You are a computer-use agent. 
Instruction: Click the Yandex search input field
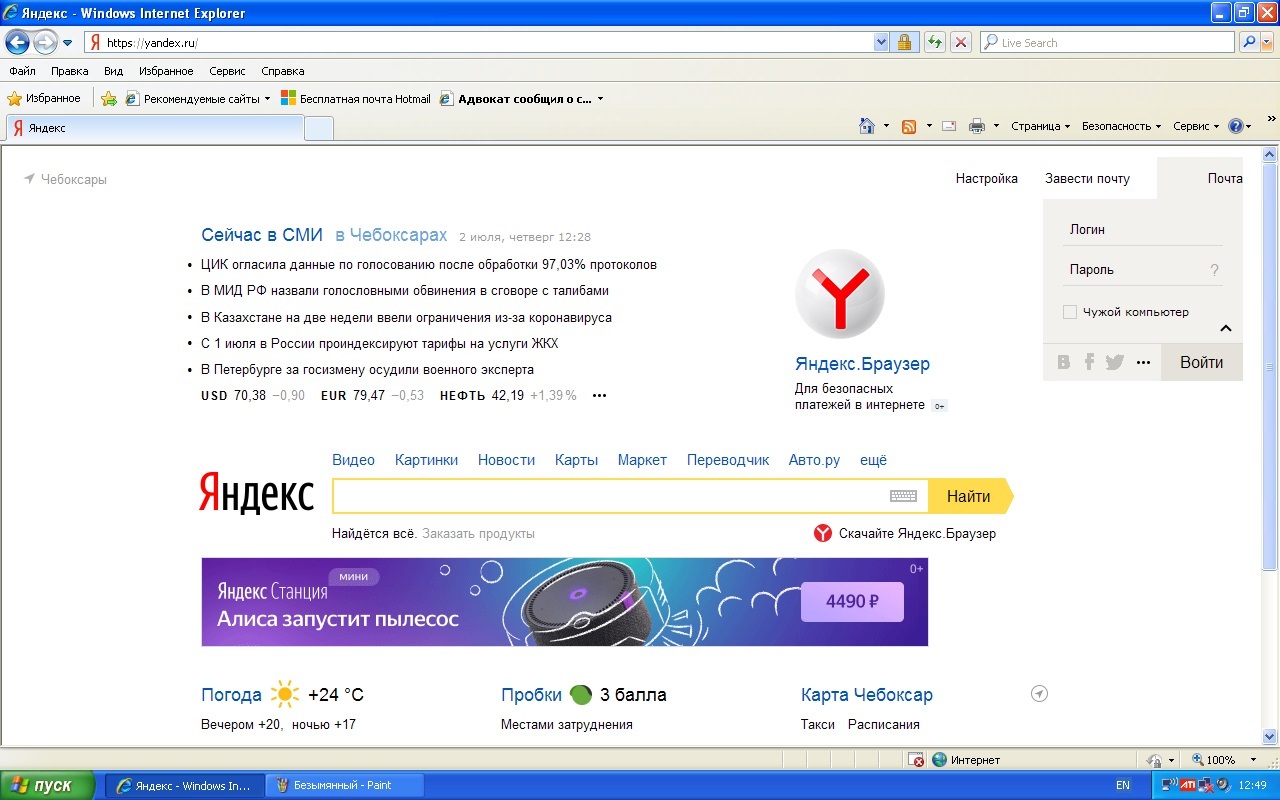tap(610, 496)
